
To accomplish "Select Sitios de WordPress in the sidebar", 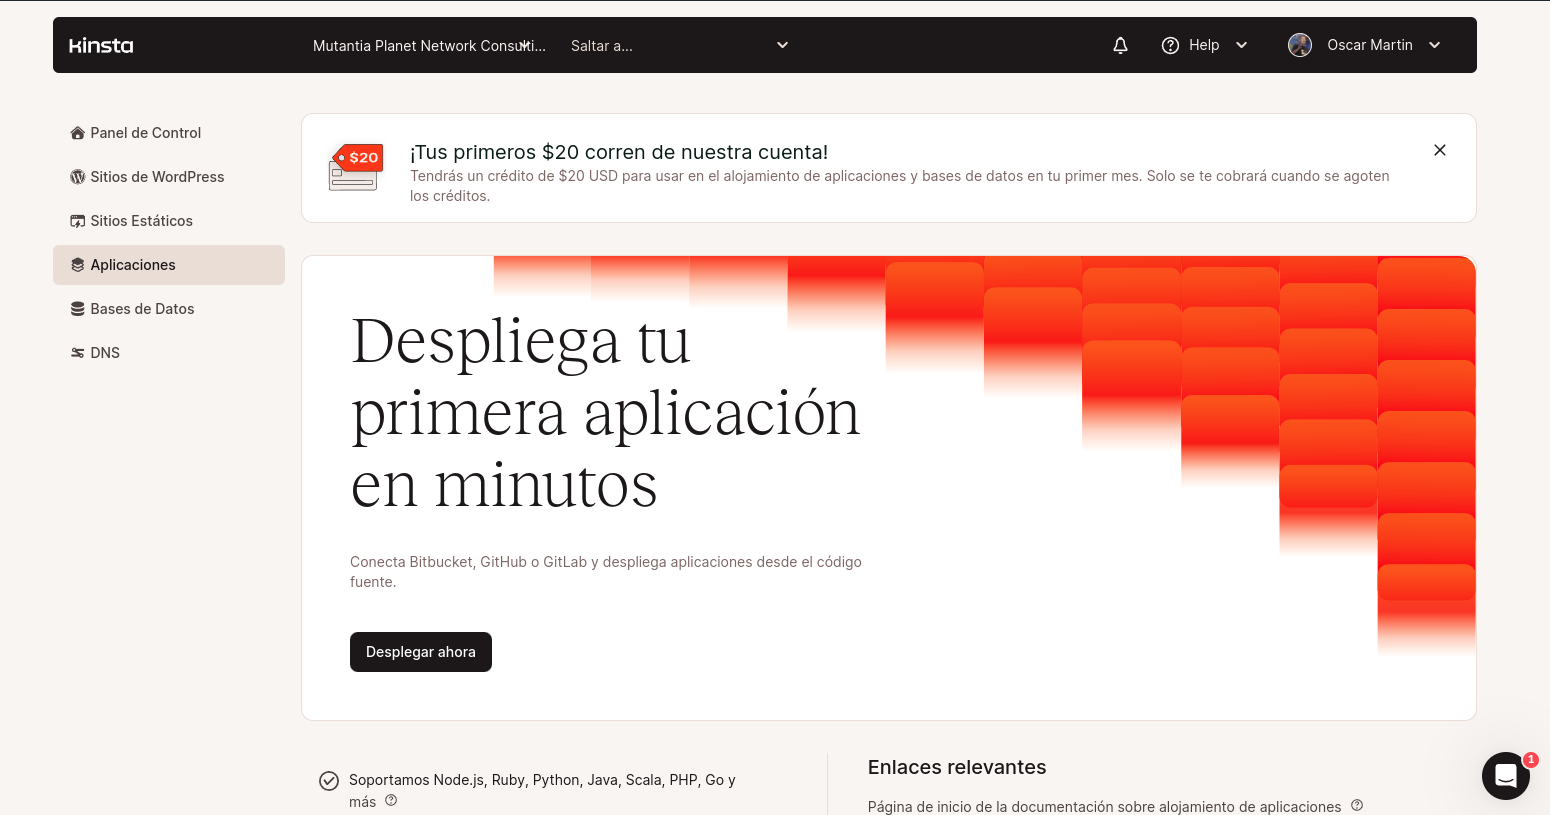I will pos(156,176).
